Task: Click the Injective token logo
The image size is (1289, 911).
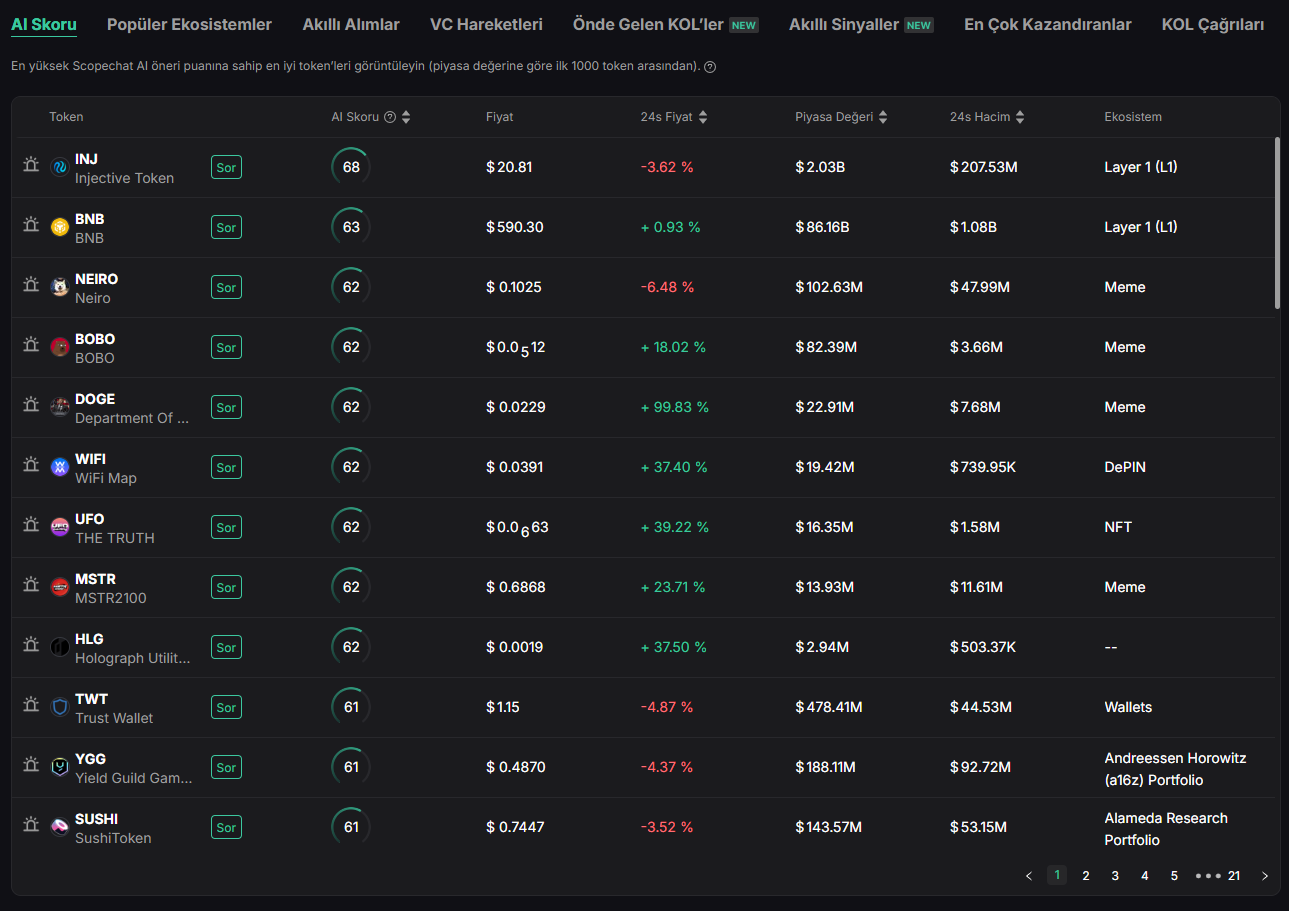Action: 60,167
